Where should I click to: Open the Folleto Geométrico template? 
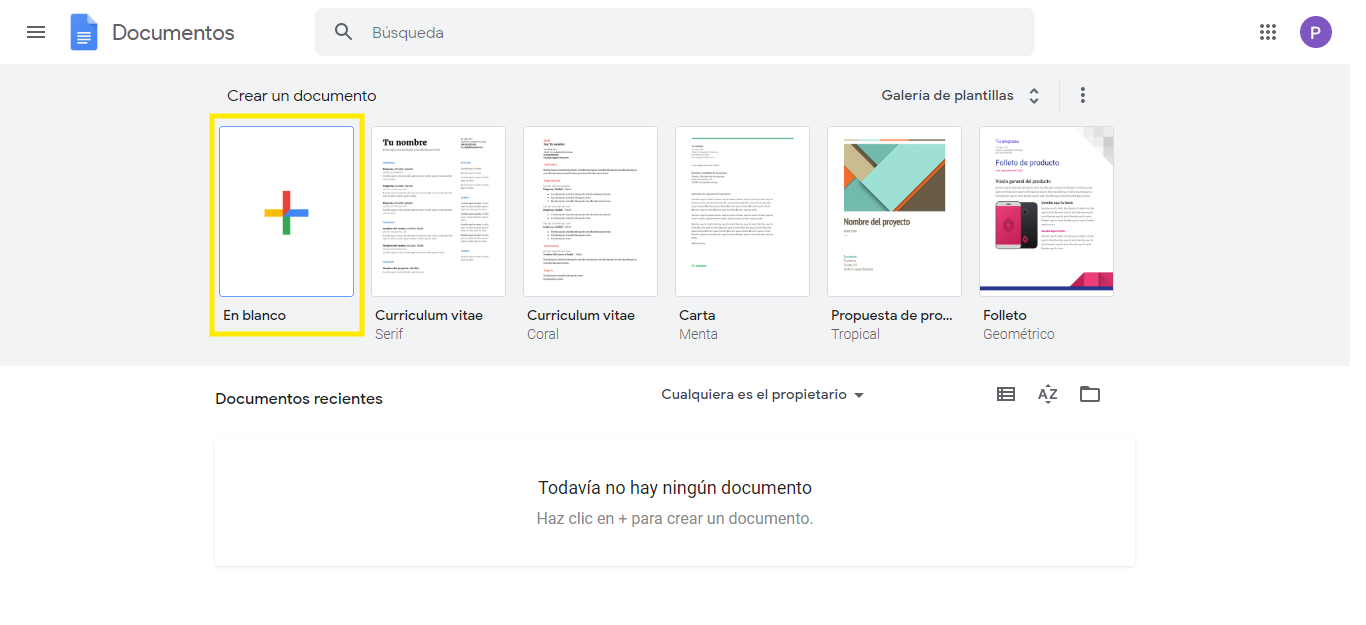pos(1046,211)
